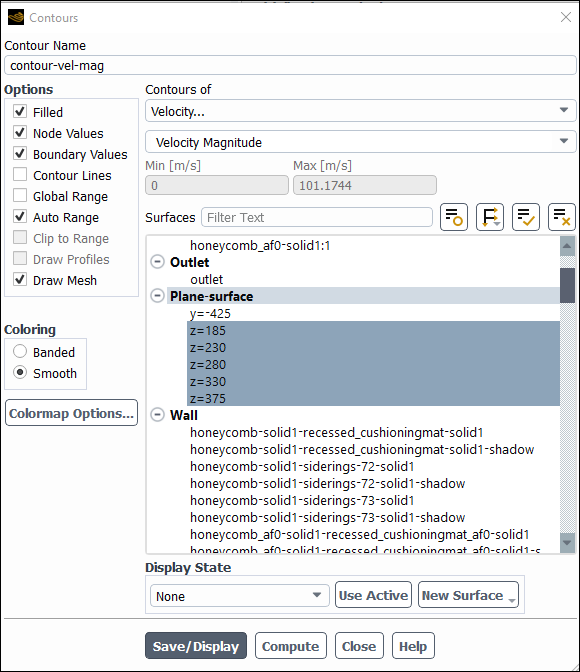
Task: Select the y=-425 plane surface
Action: tap(210, 313)
